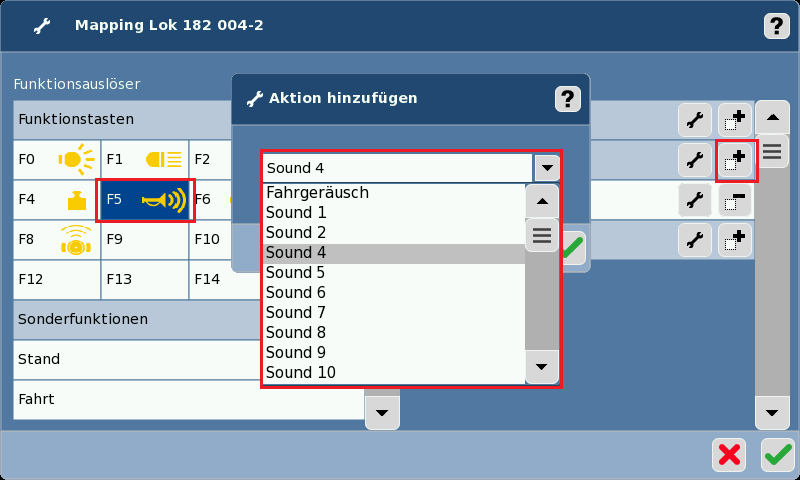Open help in Aktion hinzufügen dialog
800x480 pixels.
coord(567,98)
